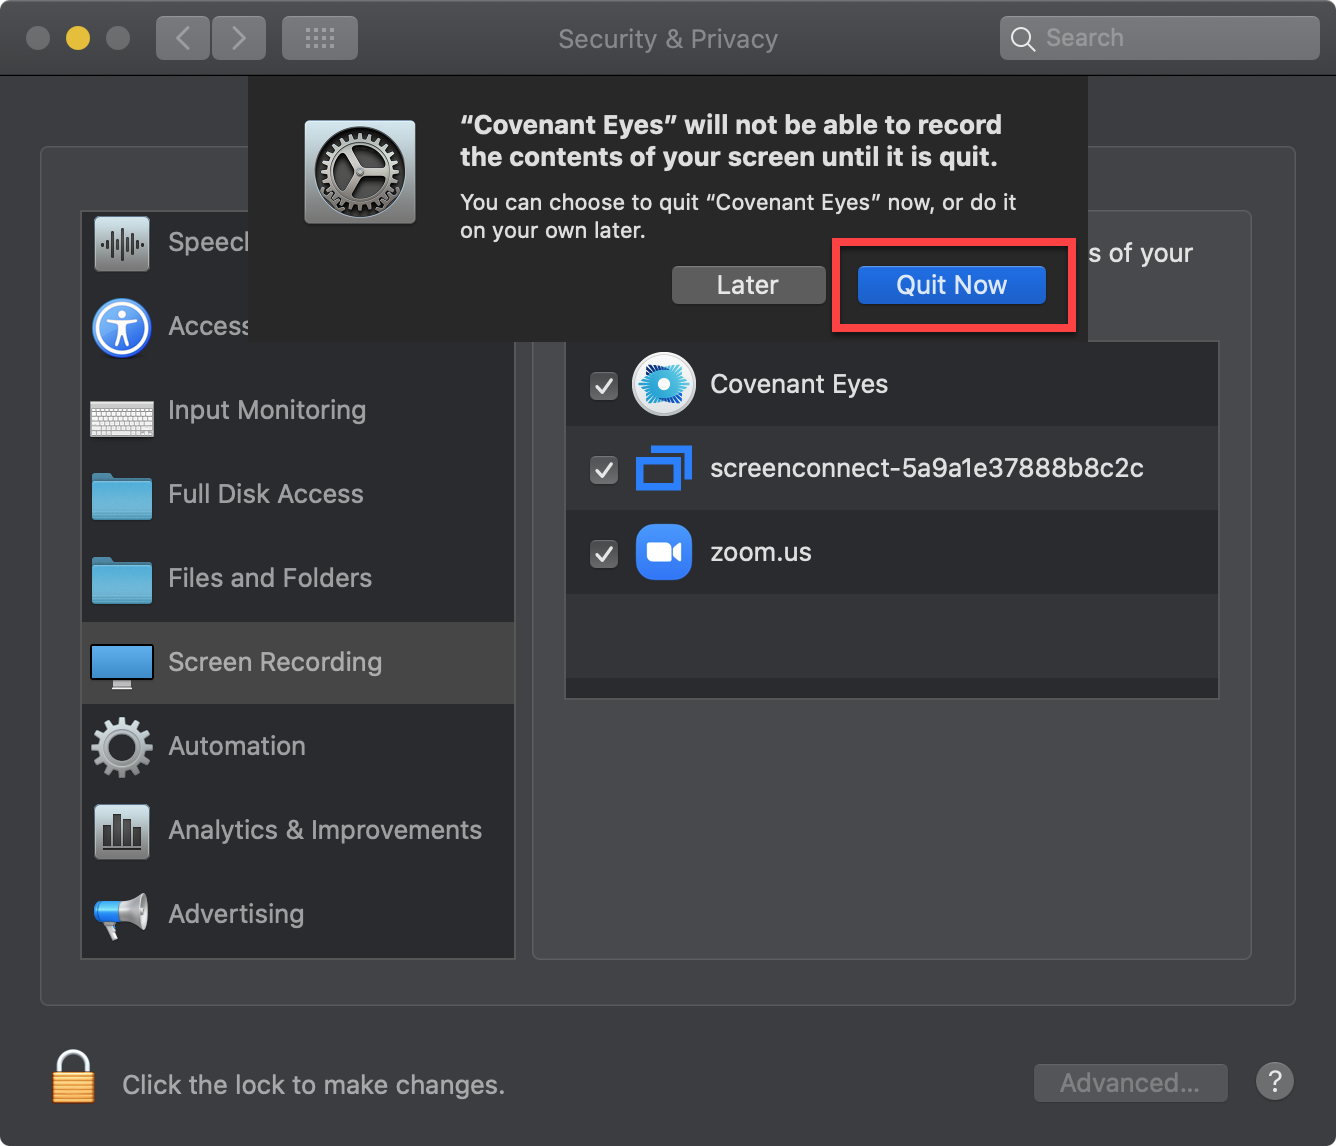Select Input Monitoring in the sidebar
This screenshot has width=1336, height=1146.
[x=267, y=410]
